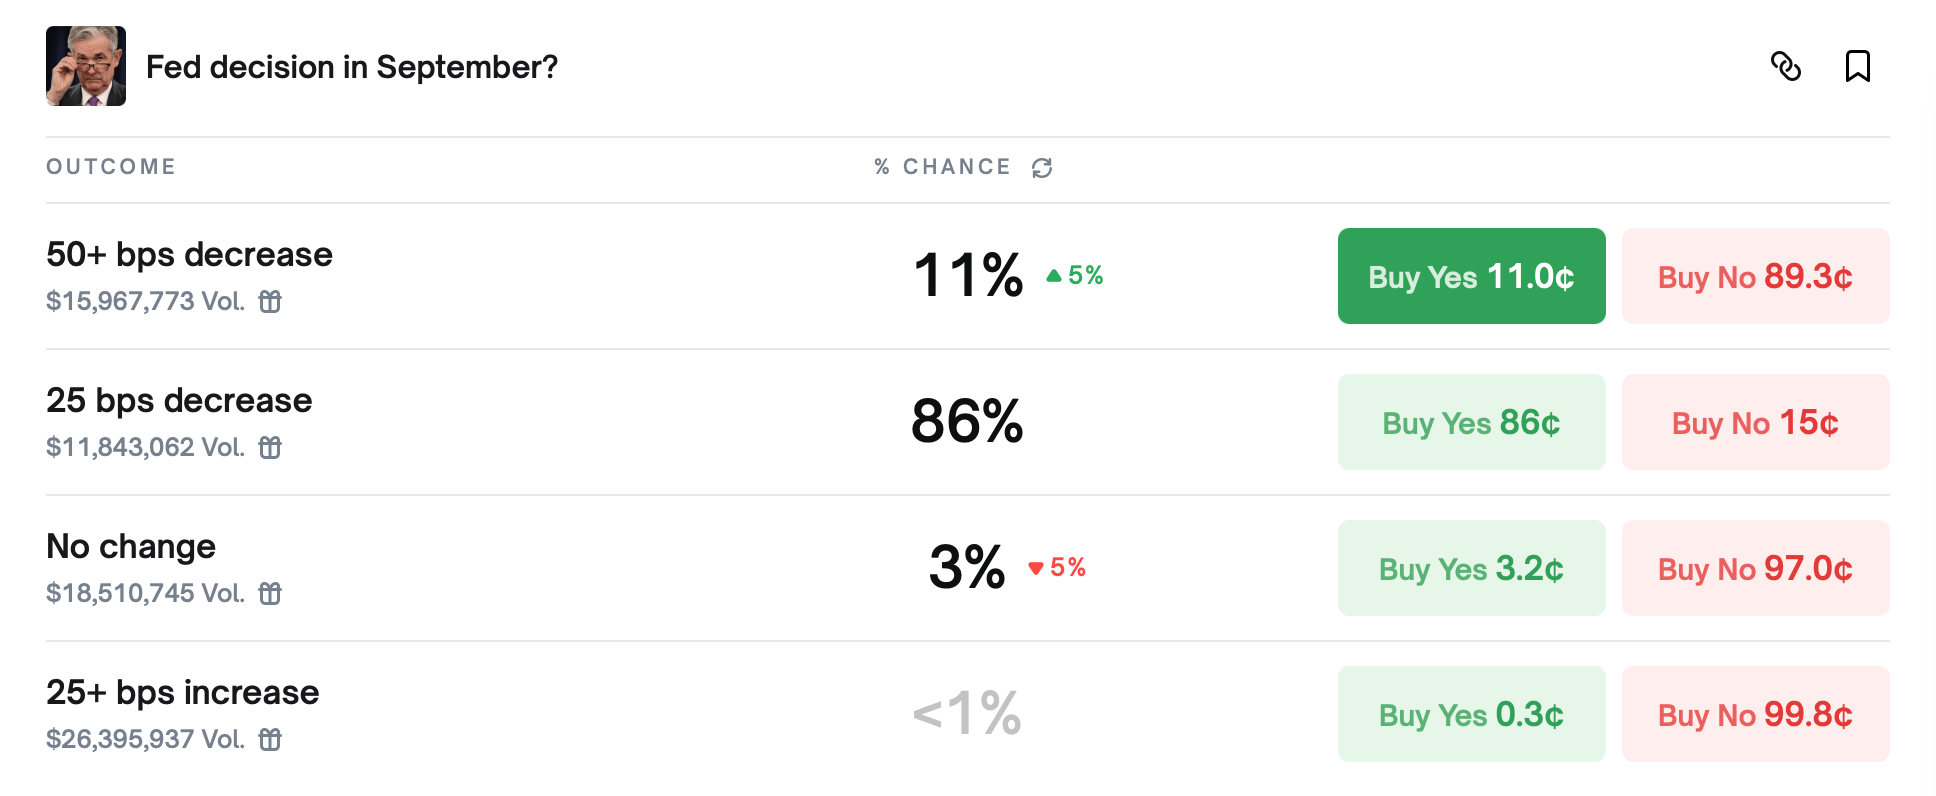This screenshot has width=1936, height=796.
Task: Open gift icon beside 50+ bps decrease volume
Action: (x=271, y=301)
